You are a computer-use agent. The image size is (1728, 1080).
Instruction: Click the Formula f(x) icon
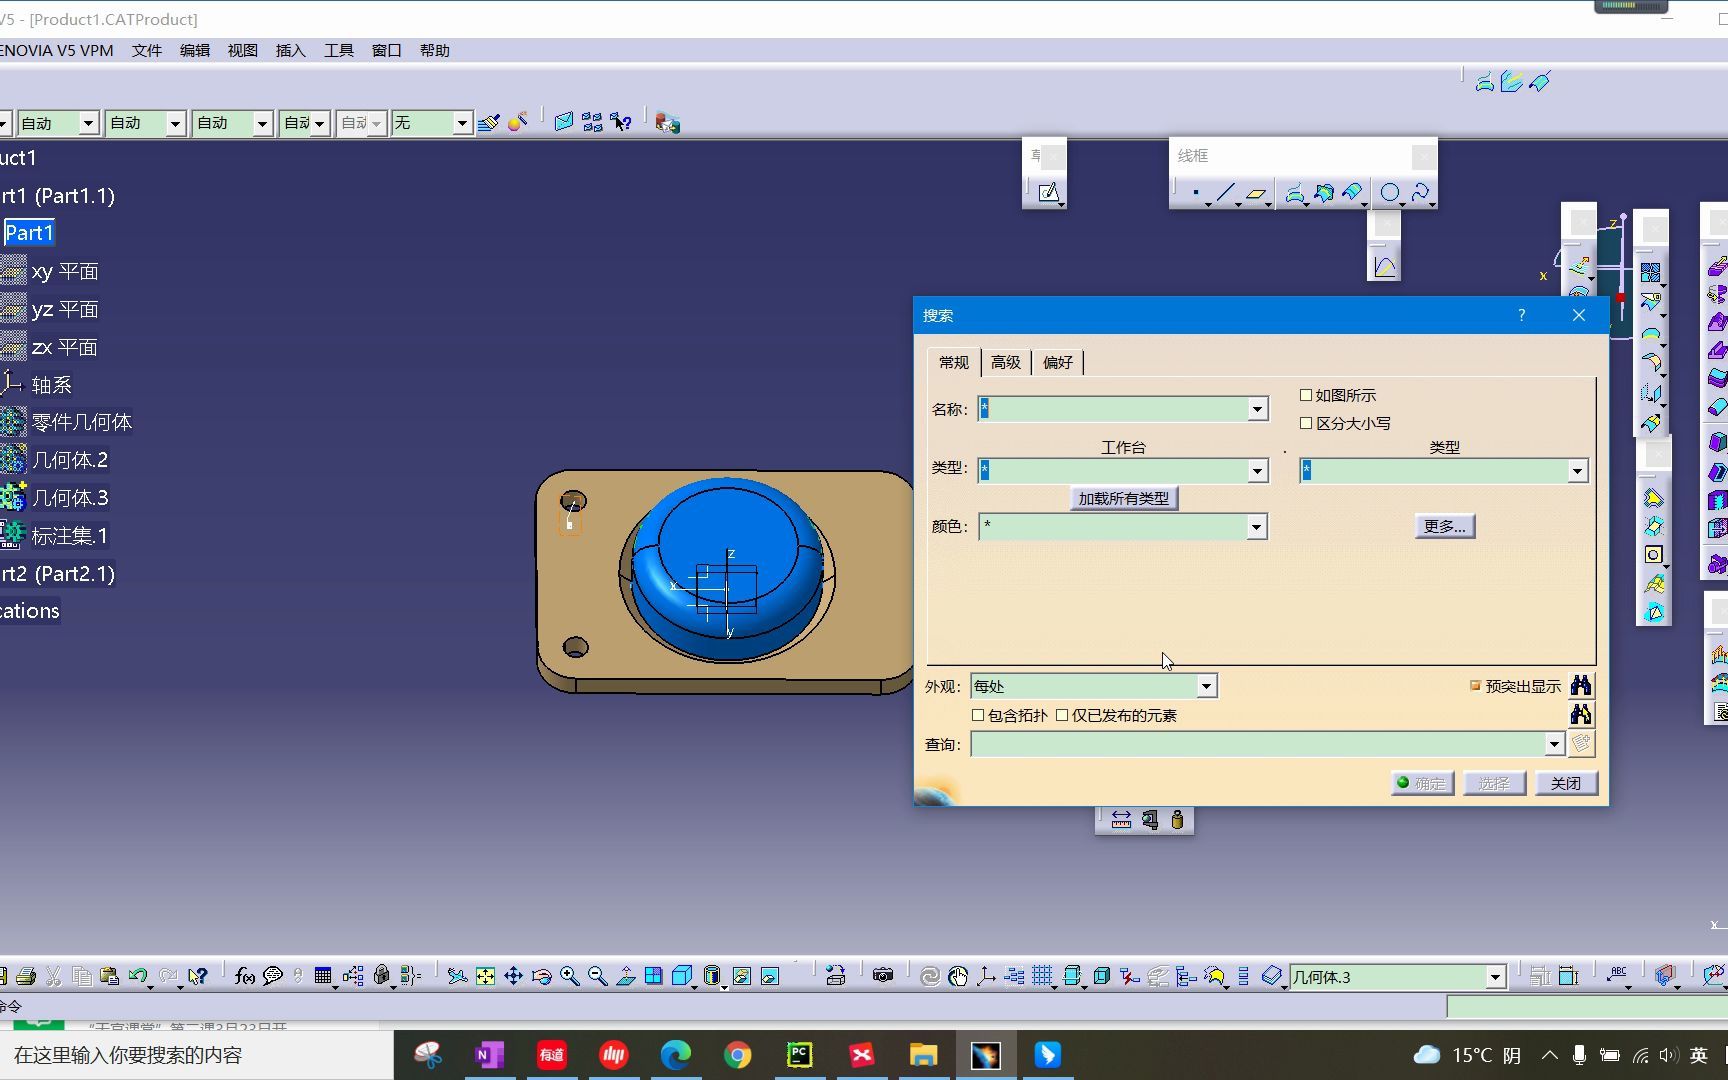(x=244, y=976)
